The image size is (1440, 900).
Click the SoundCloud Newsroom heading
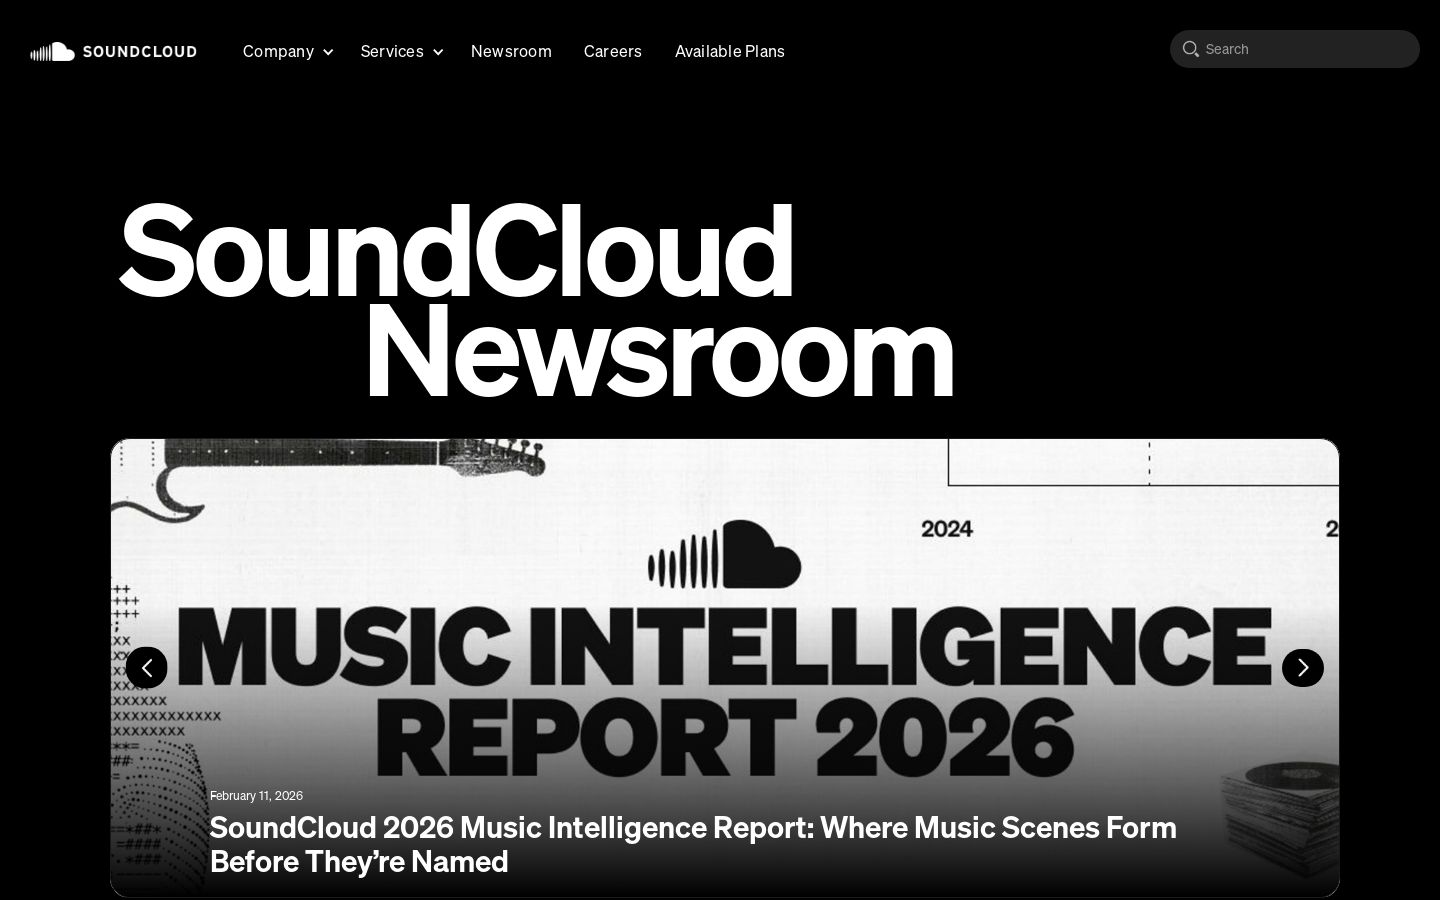(x=537, y=300)
